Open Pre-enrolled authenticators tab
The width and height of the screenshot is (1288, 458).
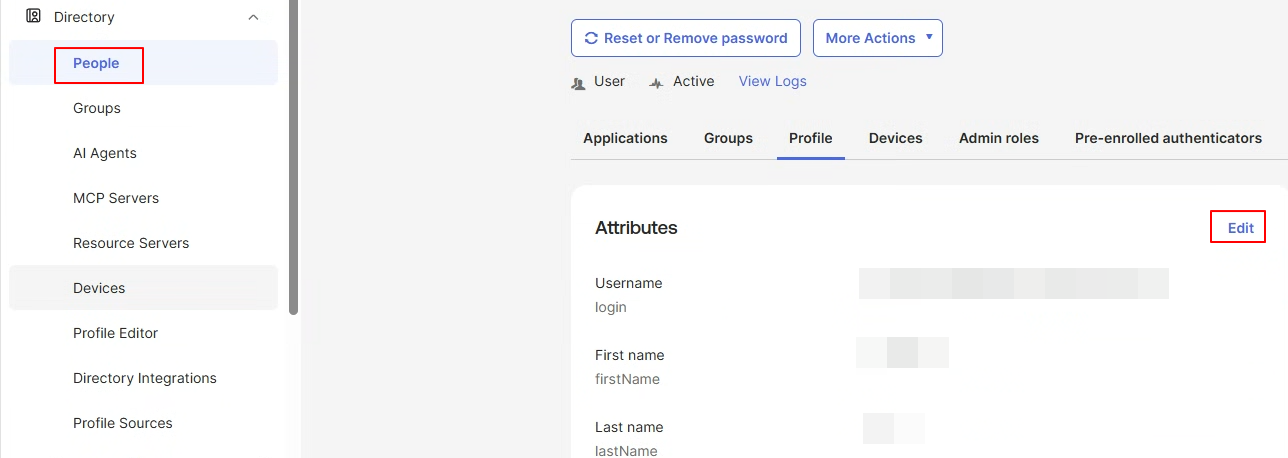[x=1168, y=138]
